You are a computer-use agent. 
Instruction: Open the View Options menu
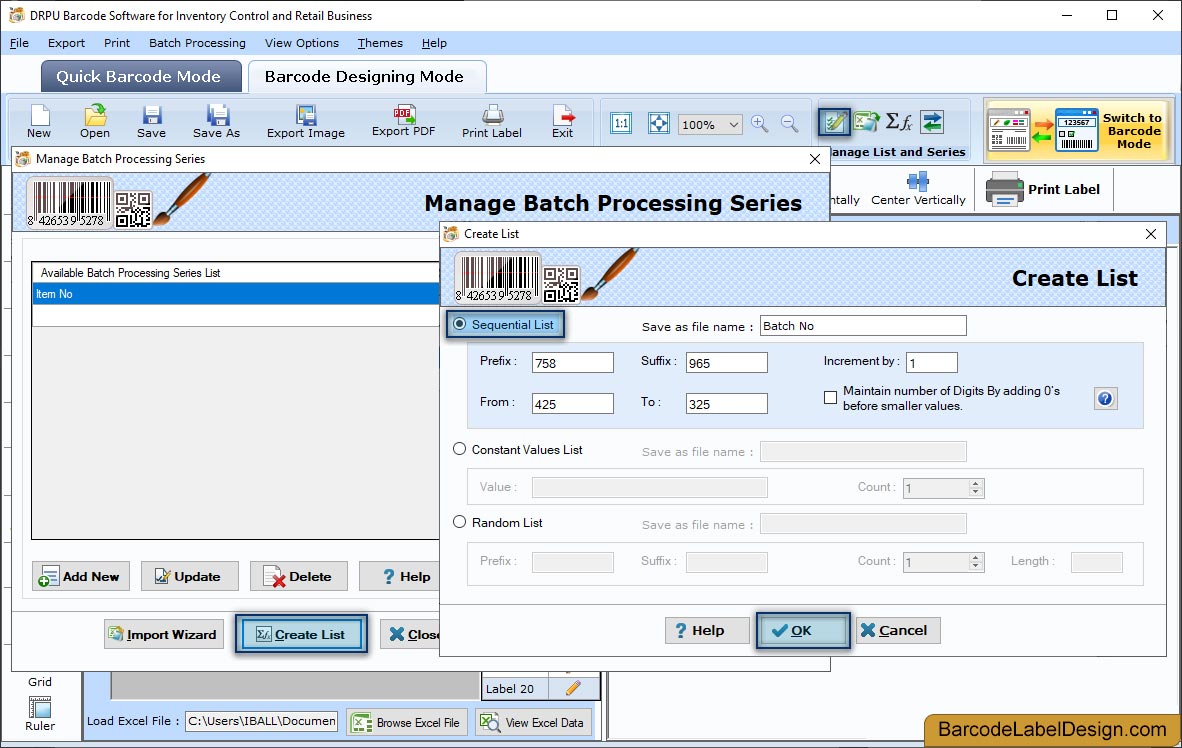pos(302,43)
